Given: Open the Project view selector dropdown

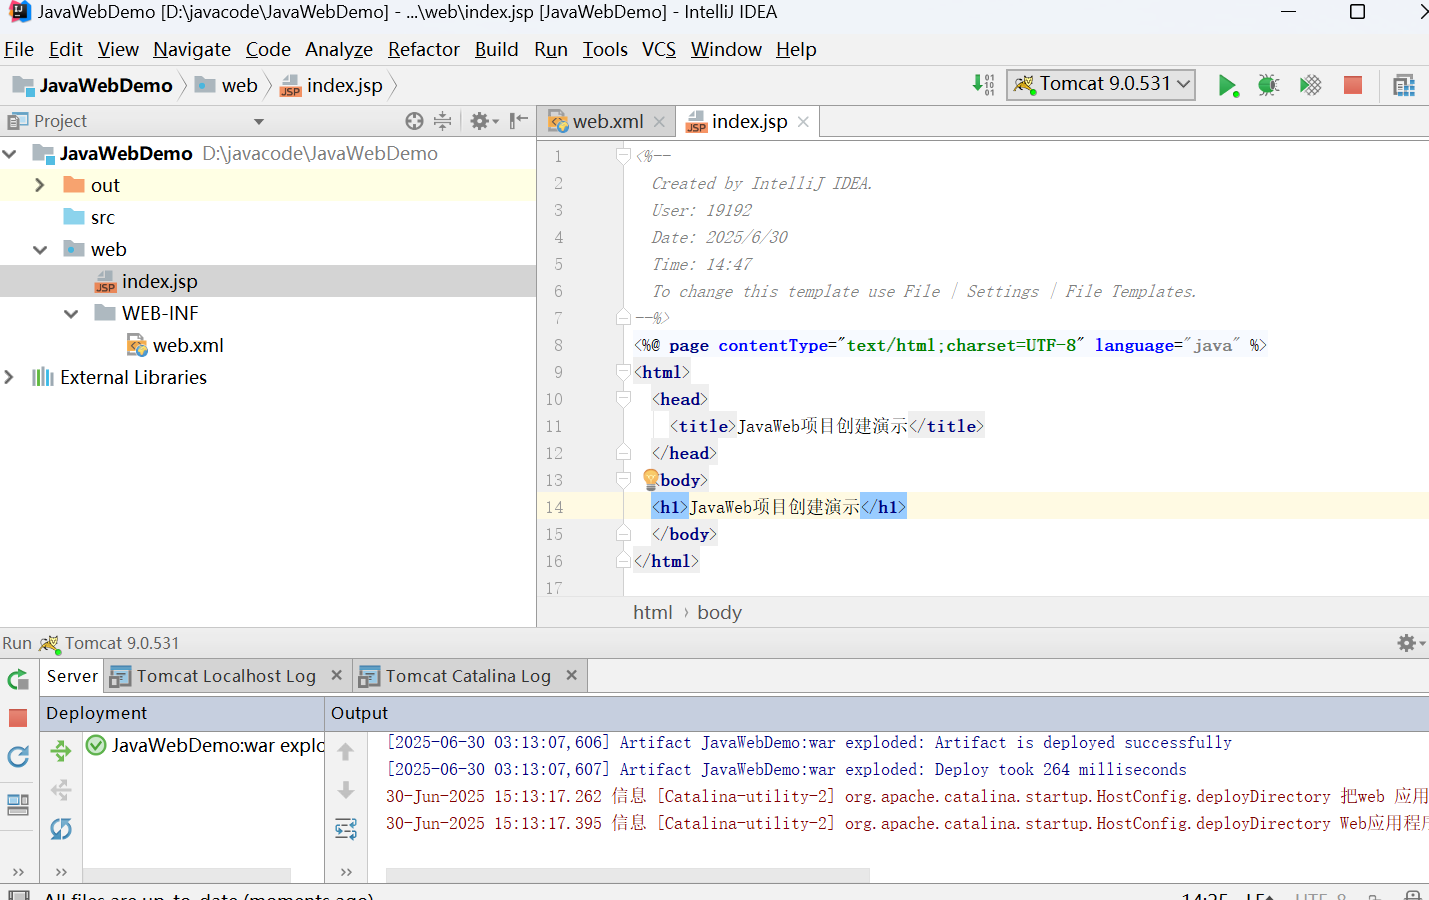Looking at the screenshot, I should [259, 122].
